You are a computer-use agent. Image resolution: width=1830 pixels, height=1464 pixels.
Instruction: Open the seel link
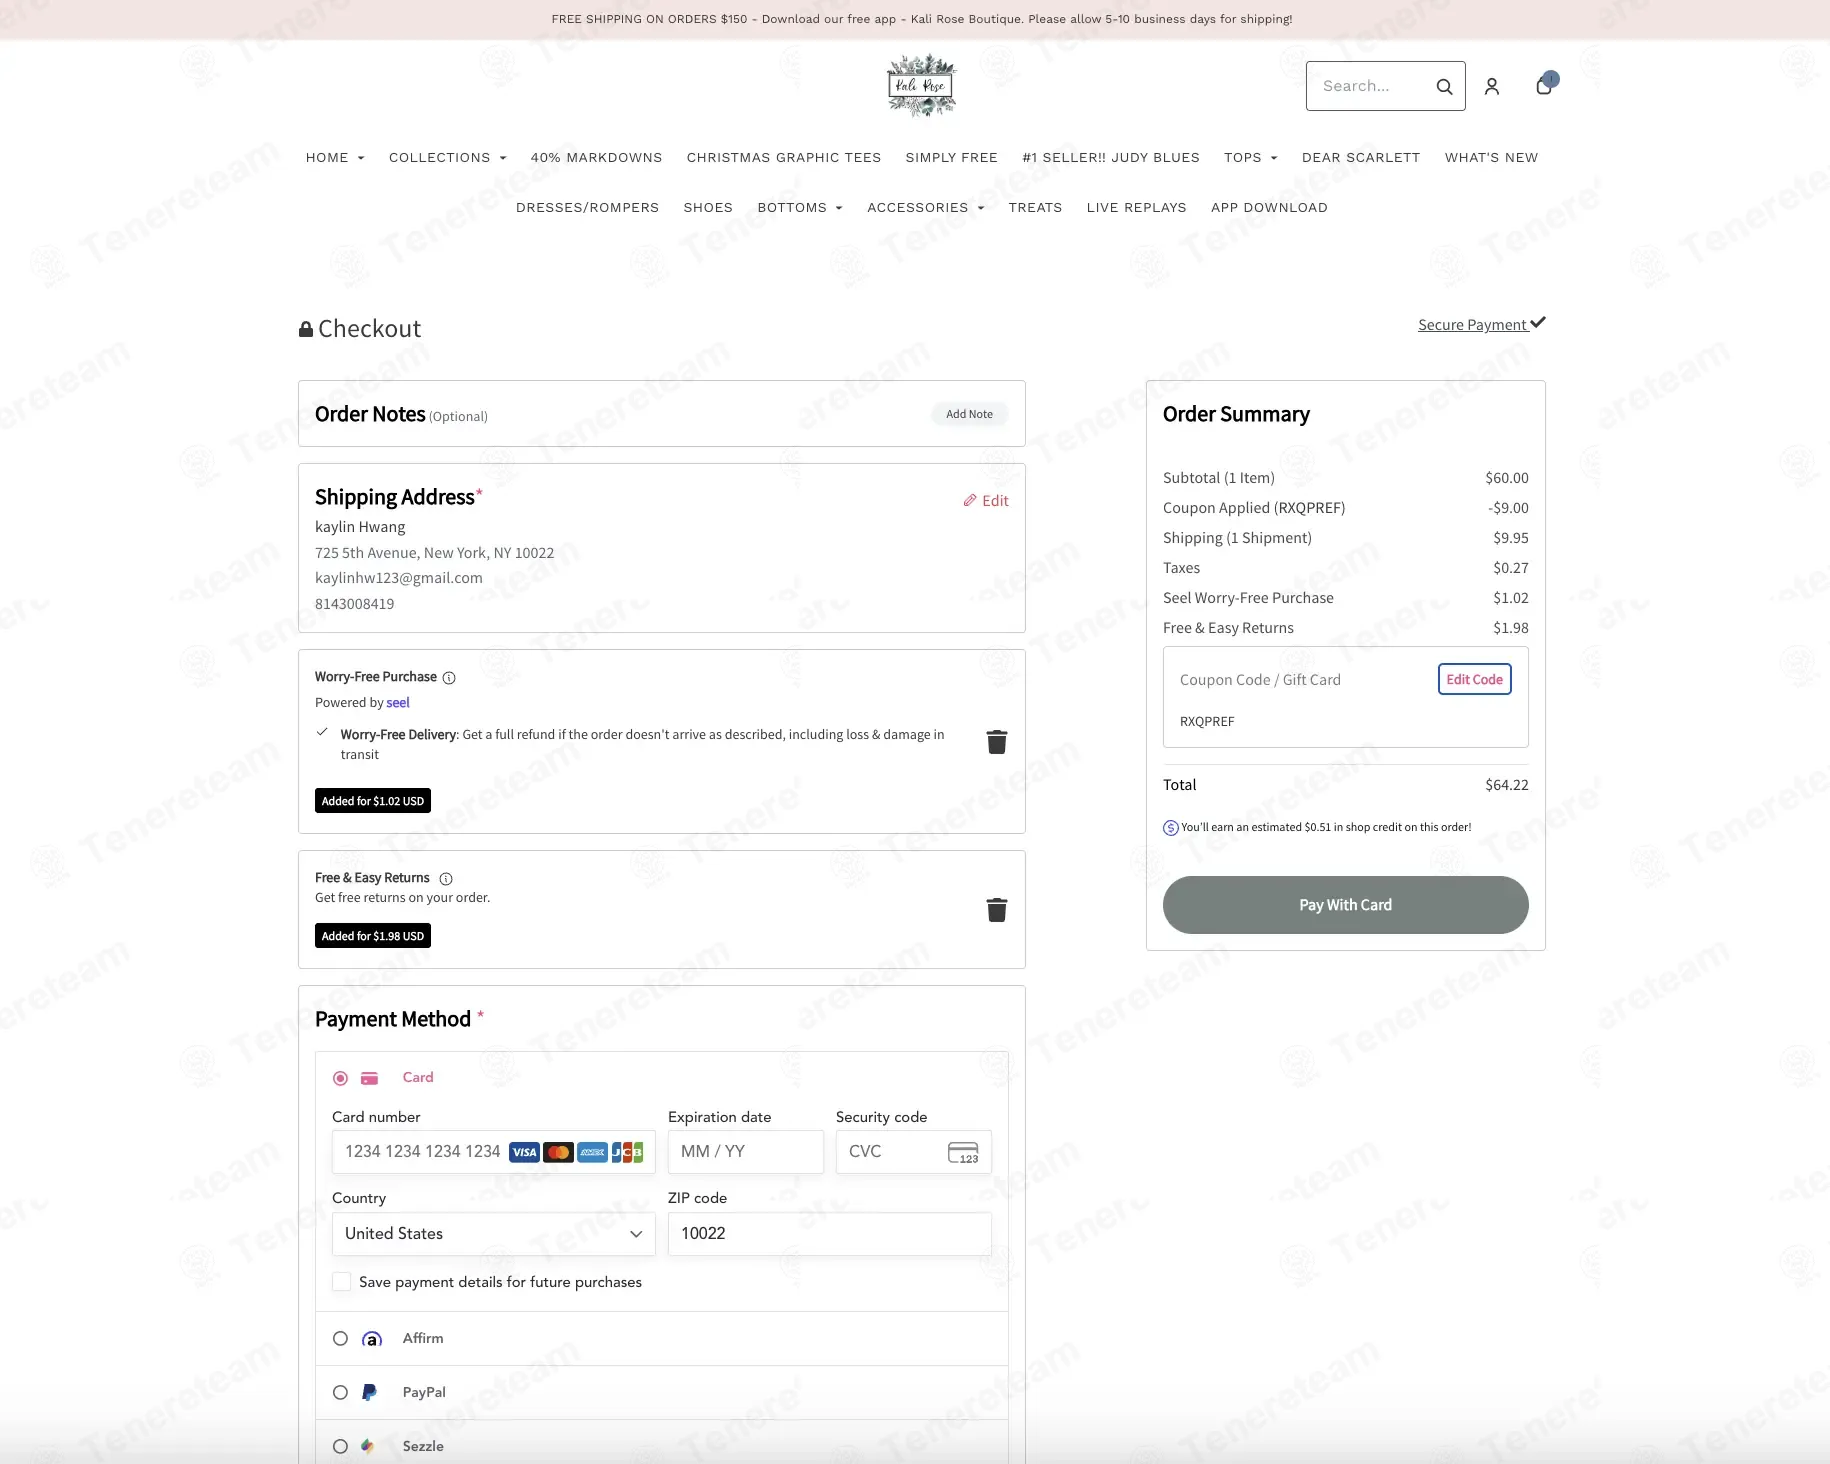click(x=398, y=703)
